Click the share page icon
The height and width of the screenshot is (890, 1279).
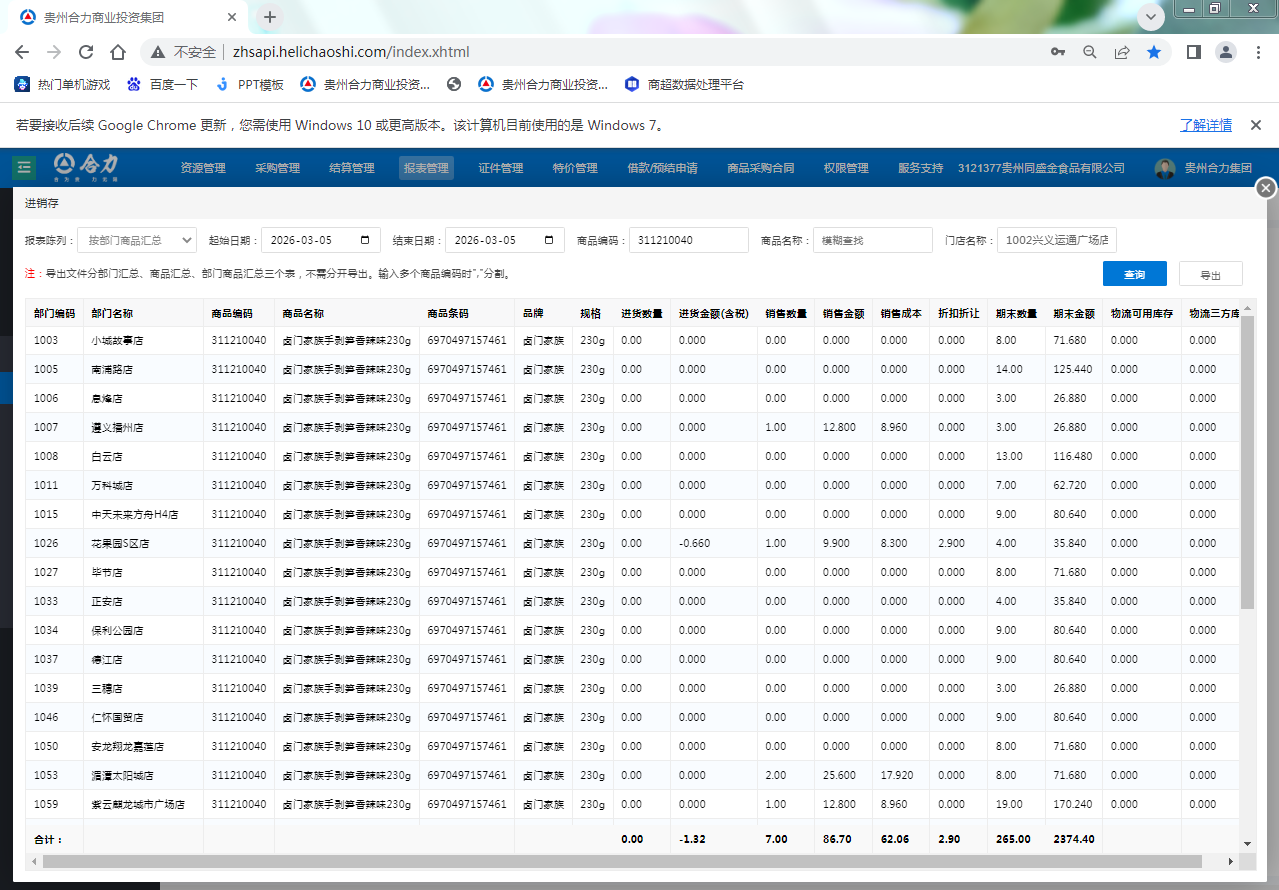pos(1122,52)
